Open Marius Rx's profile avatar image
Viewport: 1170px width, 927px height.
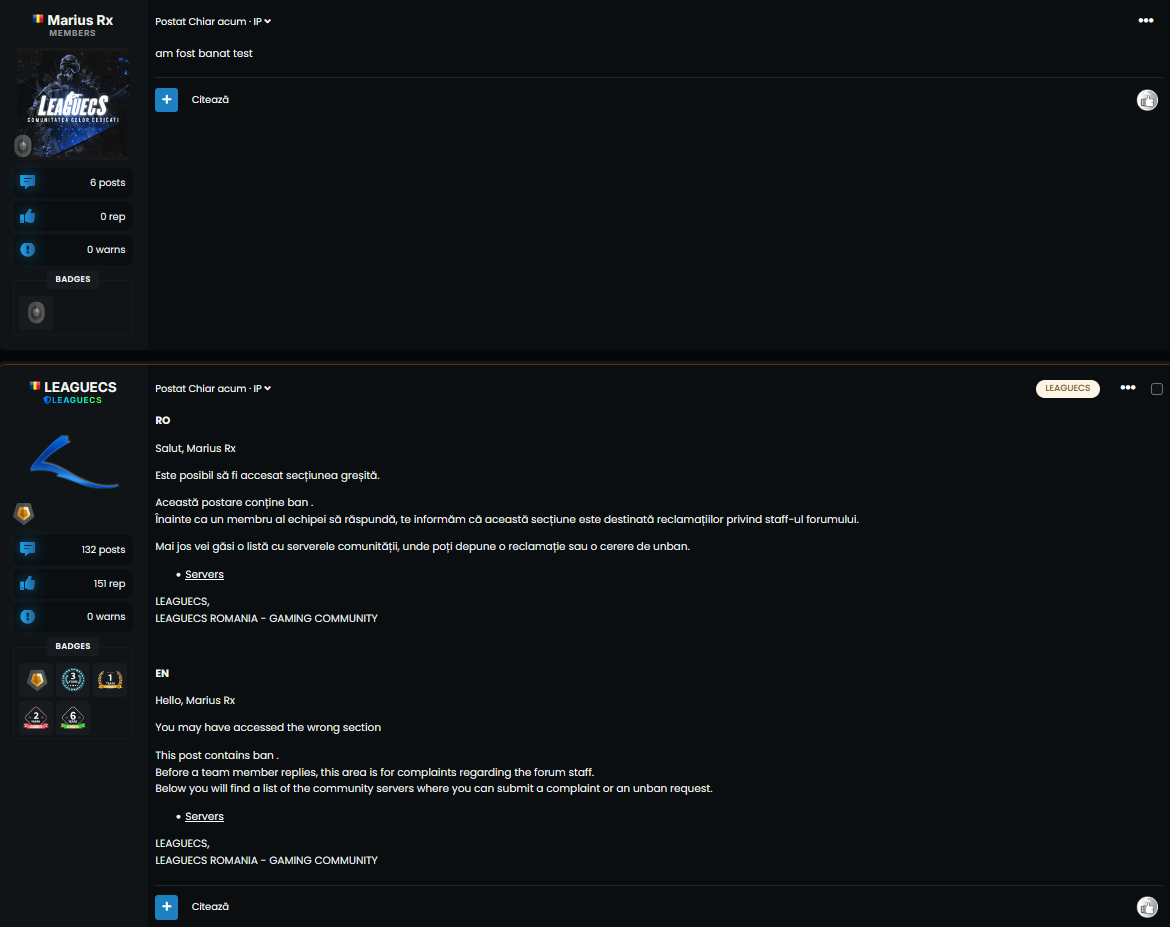pos(72,103)
